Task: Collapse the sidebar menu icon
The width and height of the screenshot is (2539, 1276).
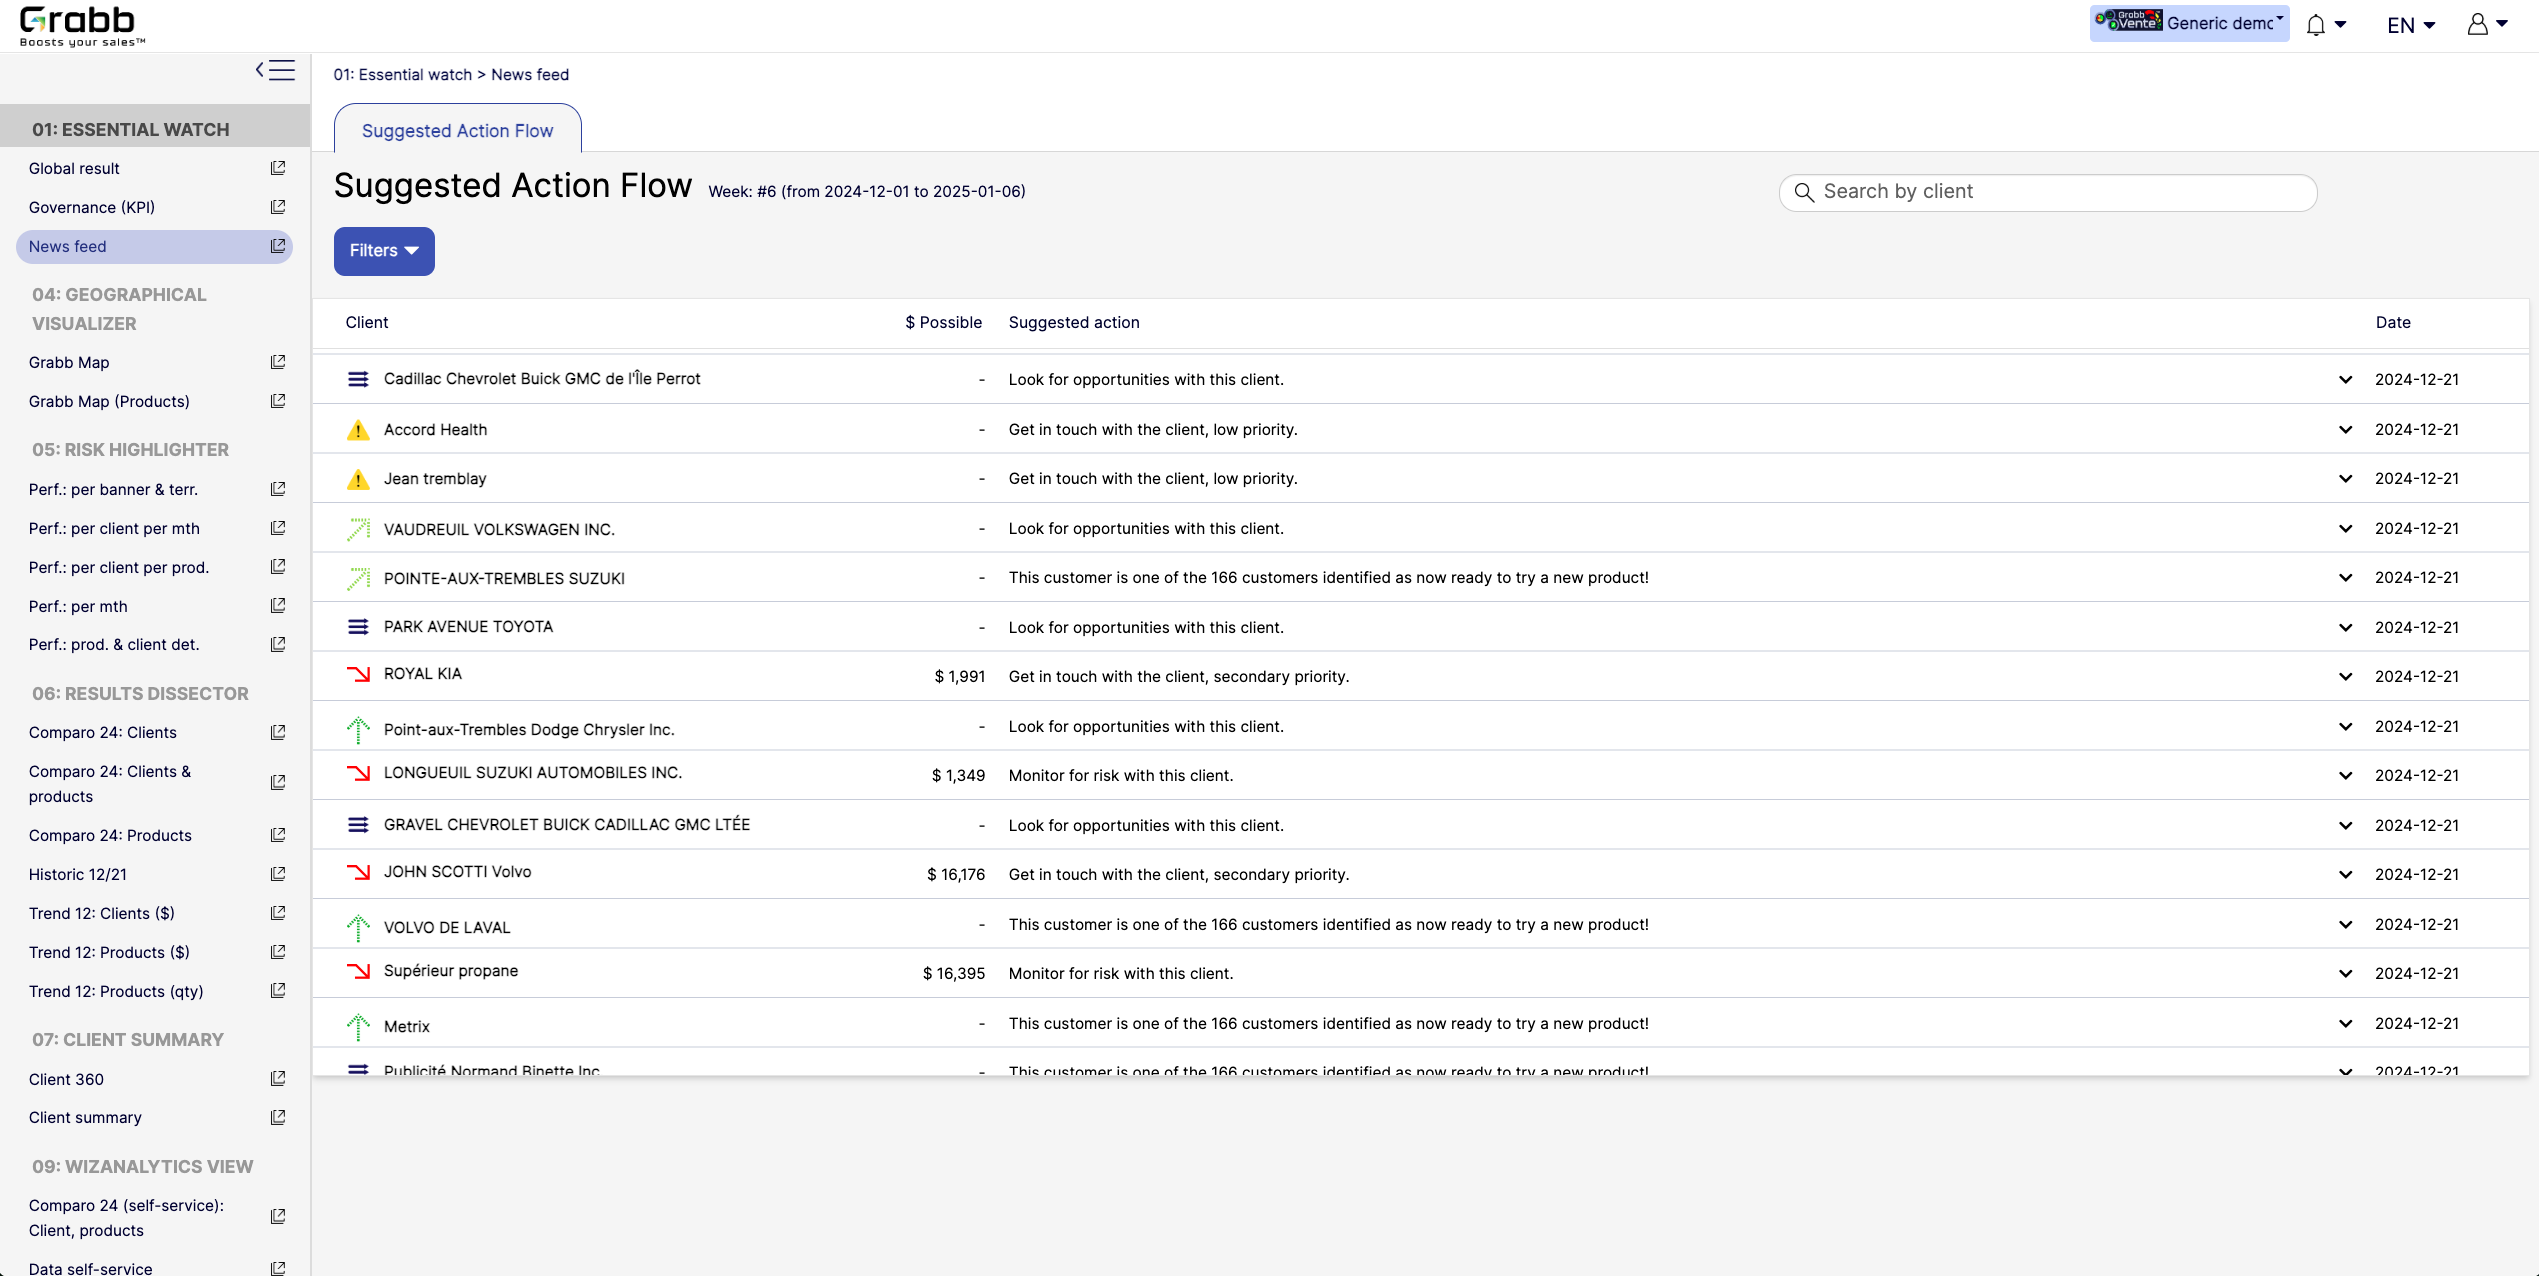Action: [275, 70]
